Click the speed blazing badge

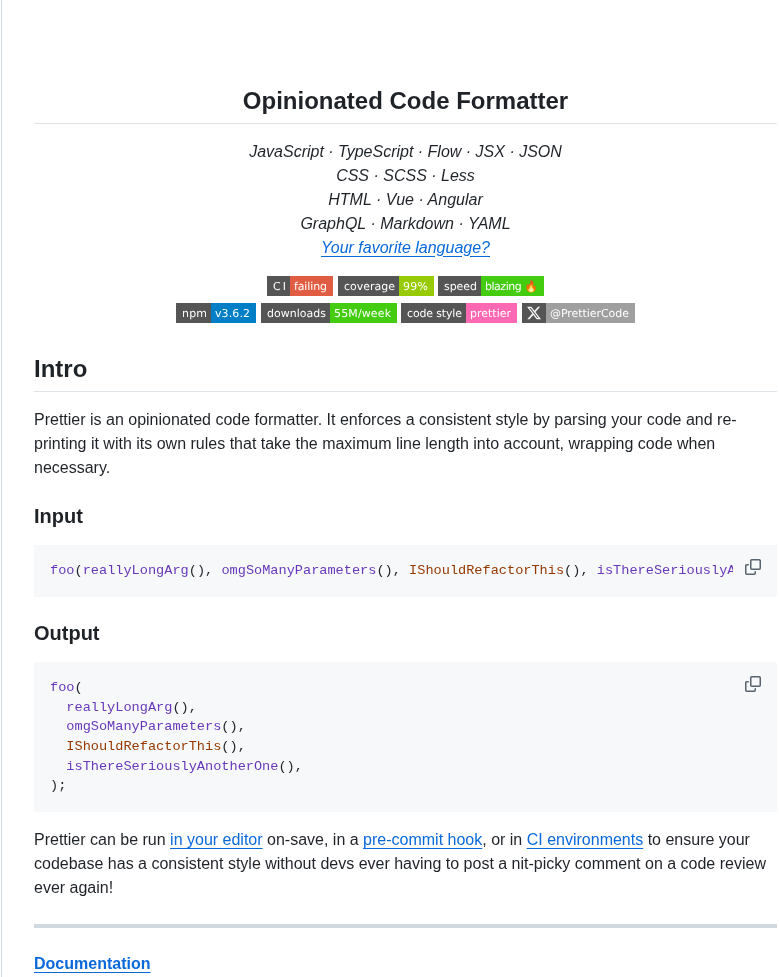coord(490,286)
